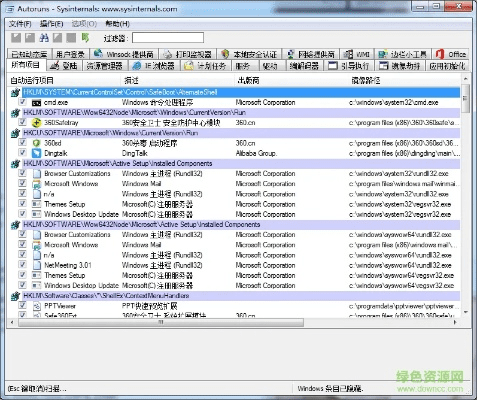Sort by 映像路径 column header
The height and width of the screenshot is (400, 477).
[x=404, y=80]
